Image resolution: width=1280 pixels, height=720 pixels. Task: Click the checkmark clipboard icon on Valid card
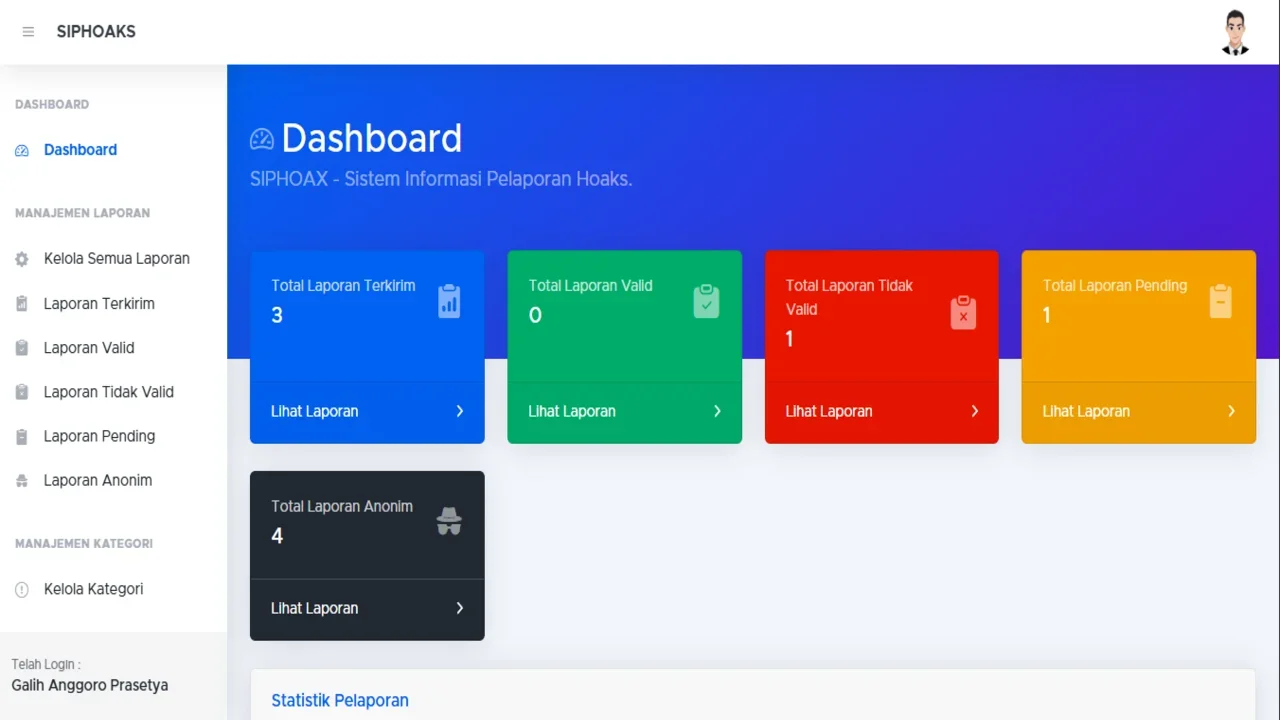coord(706,301)
